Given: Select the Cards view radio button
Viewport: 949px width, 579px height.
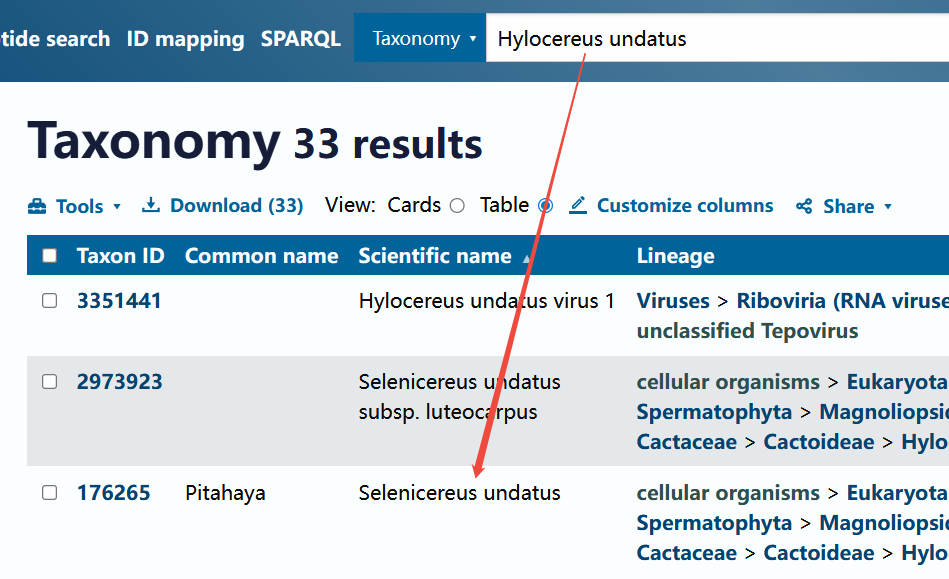Looking at the screenshot, I should point(458,206).
